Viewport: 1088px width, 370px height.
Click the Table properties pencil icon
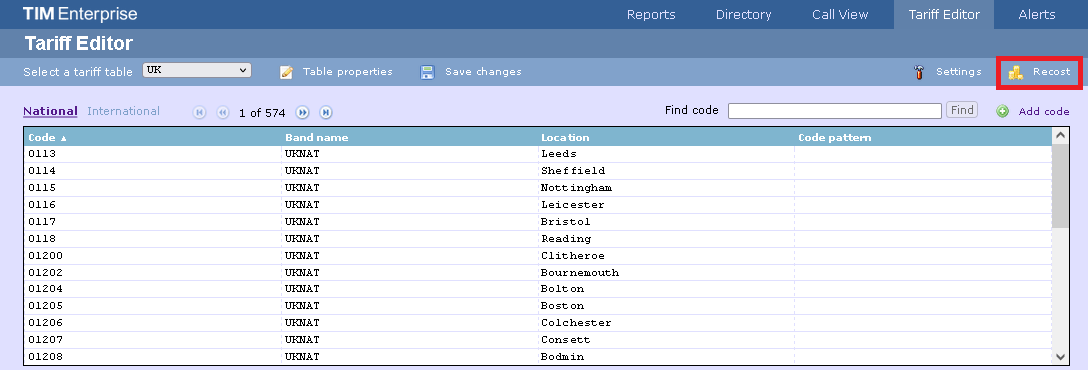click(287, 72)
